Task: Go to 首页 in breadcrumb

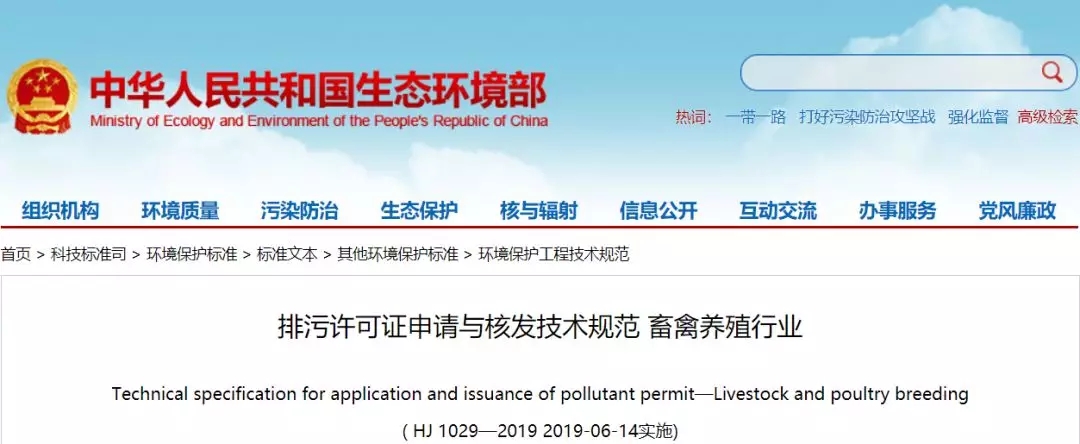Action: (15, 254)
